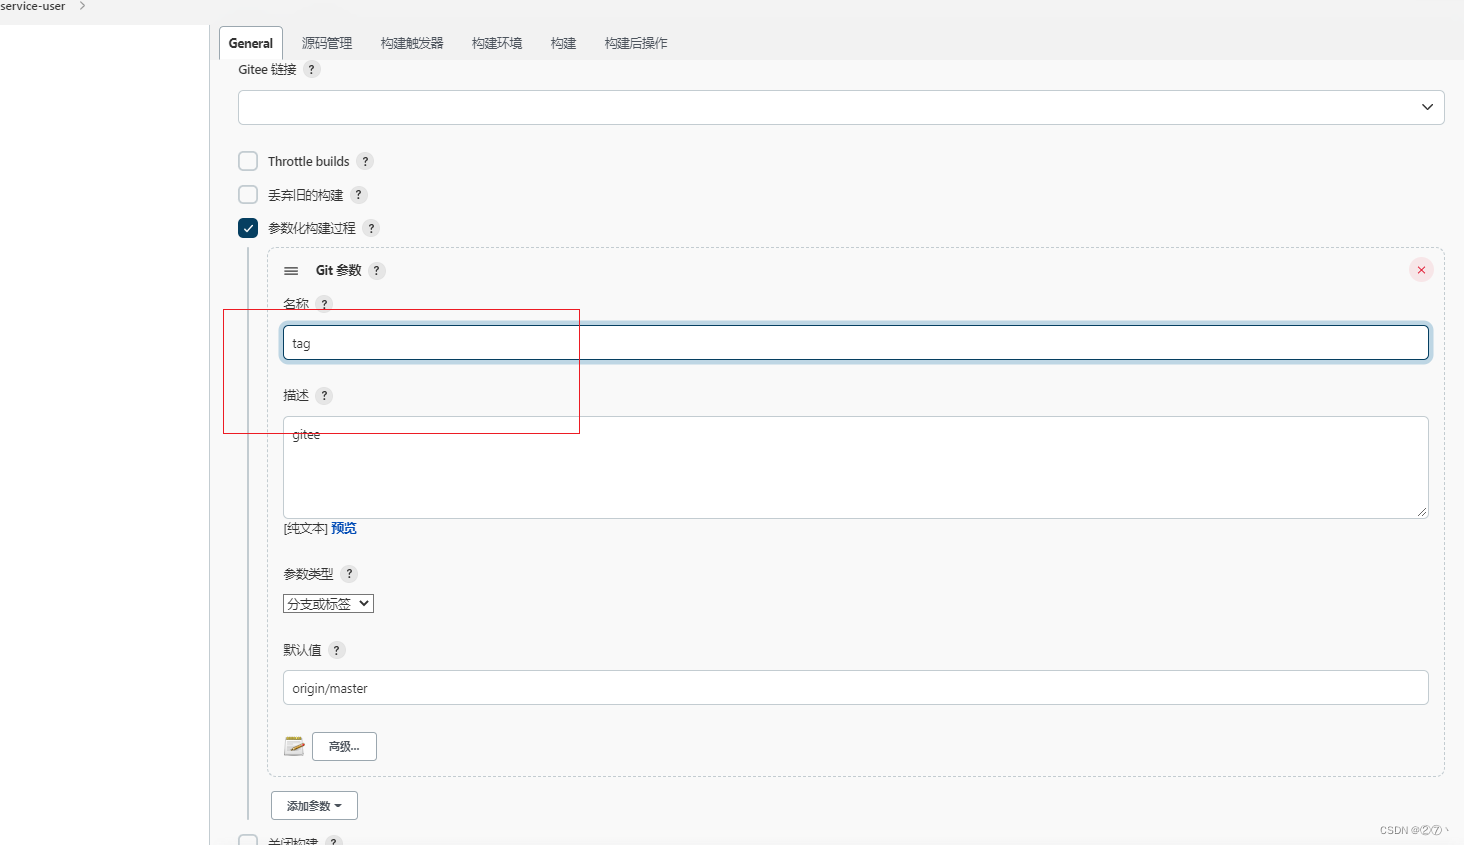Delete the Git 参数 with red X
The width and height of the screenshot is (1464, 845).
coord(1421,270)
